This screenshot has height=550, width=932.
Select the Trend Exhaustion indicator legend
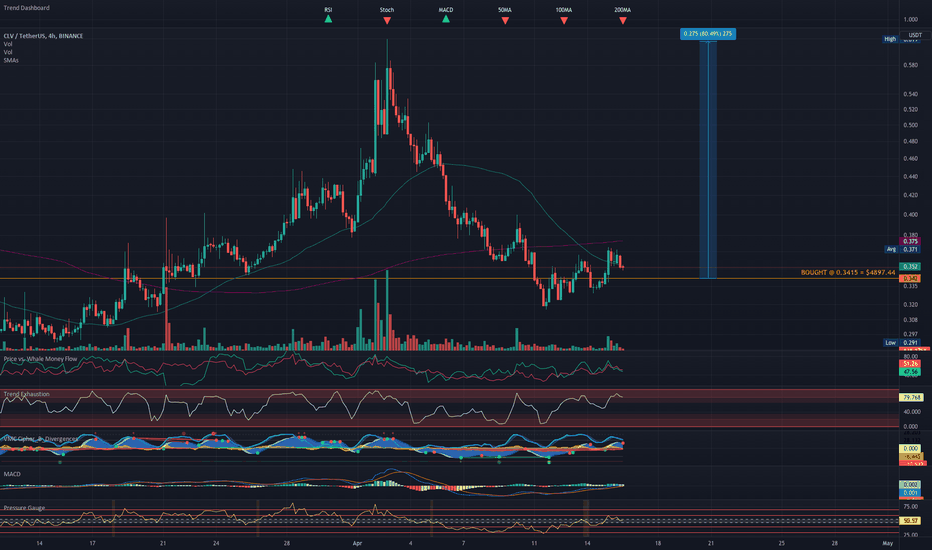[x=27, y=394]
